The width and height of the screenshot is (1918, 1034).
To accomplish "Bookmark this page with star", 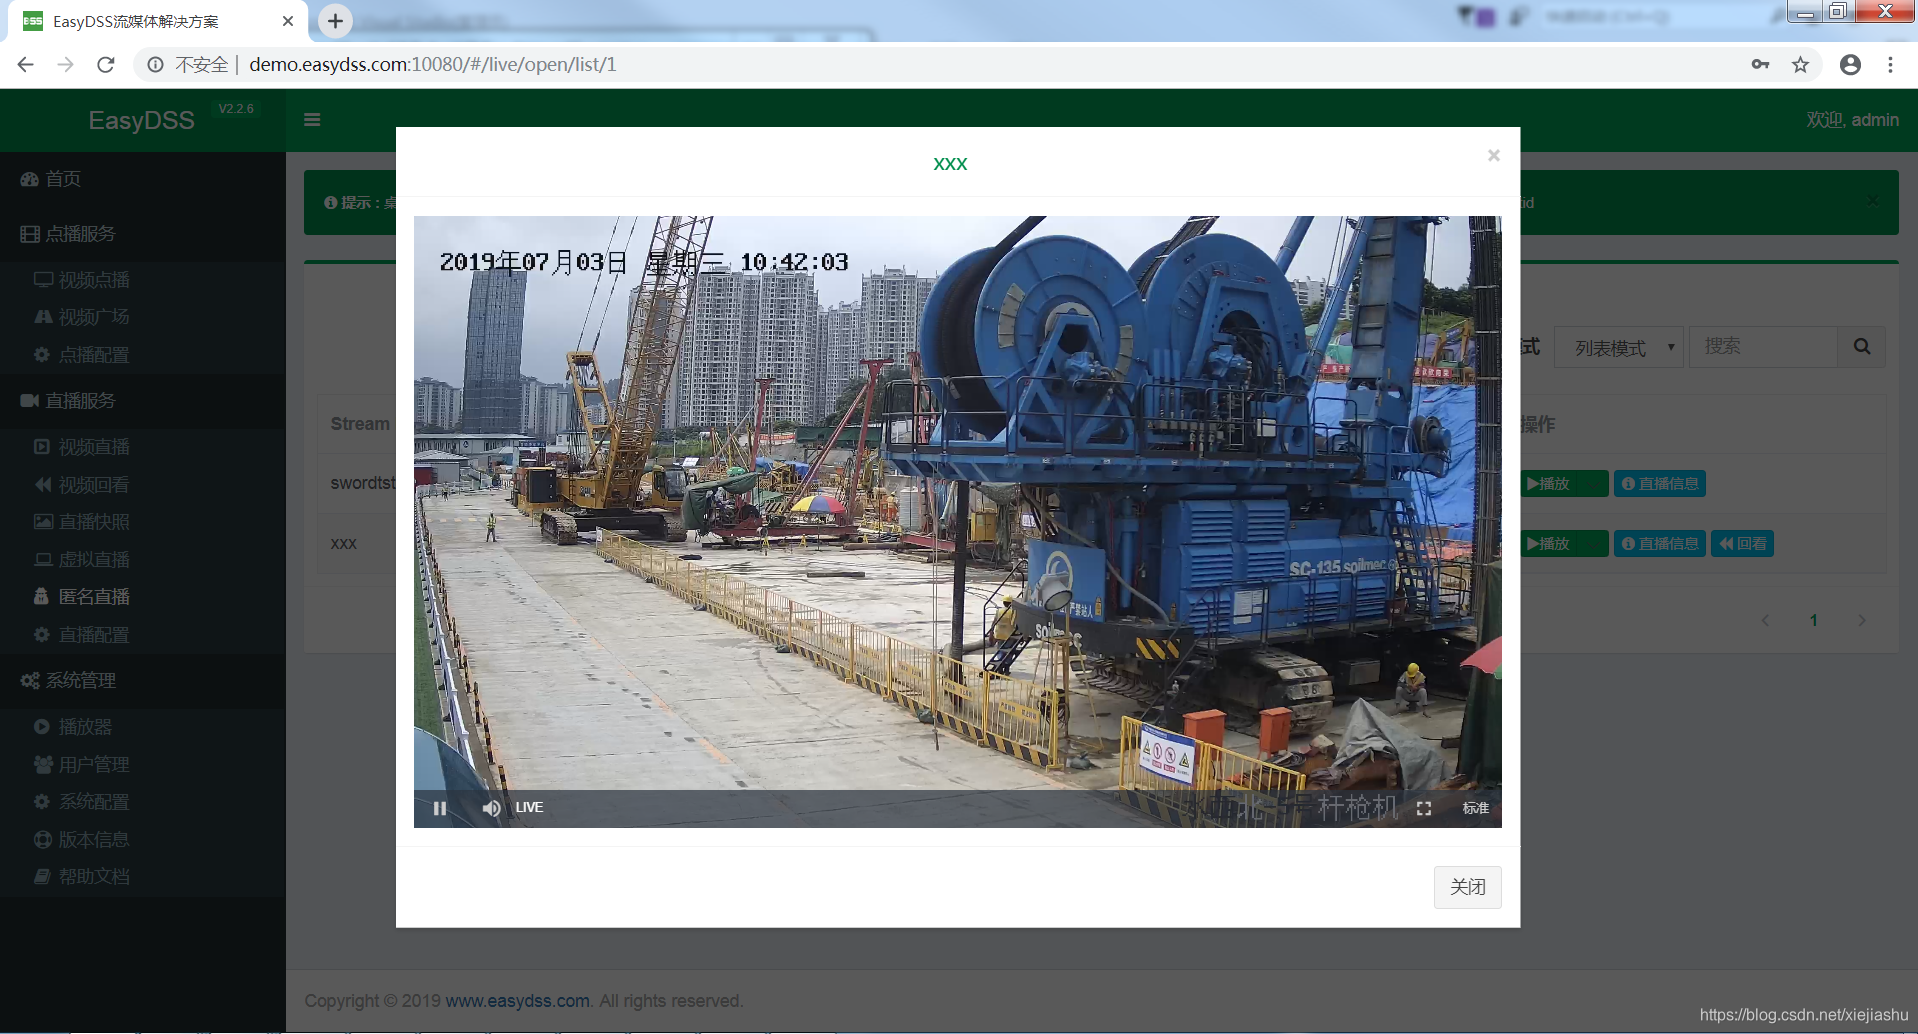I will tap(1800, 65).
